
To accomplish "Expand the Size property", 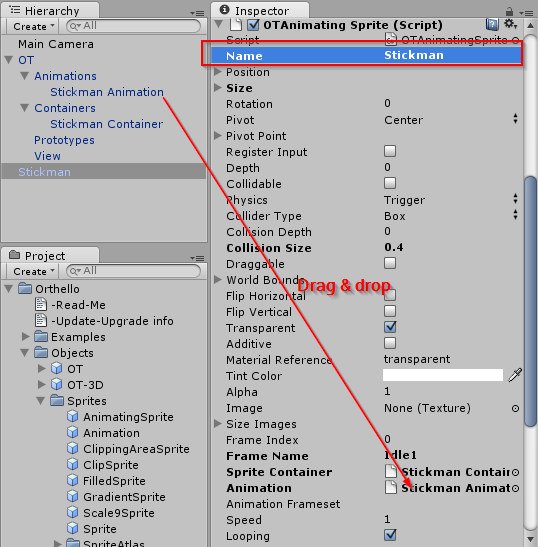I will (218, 88).
